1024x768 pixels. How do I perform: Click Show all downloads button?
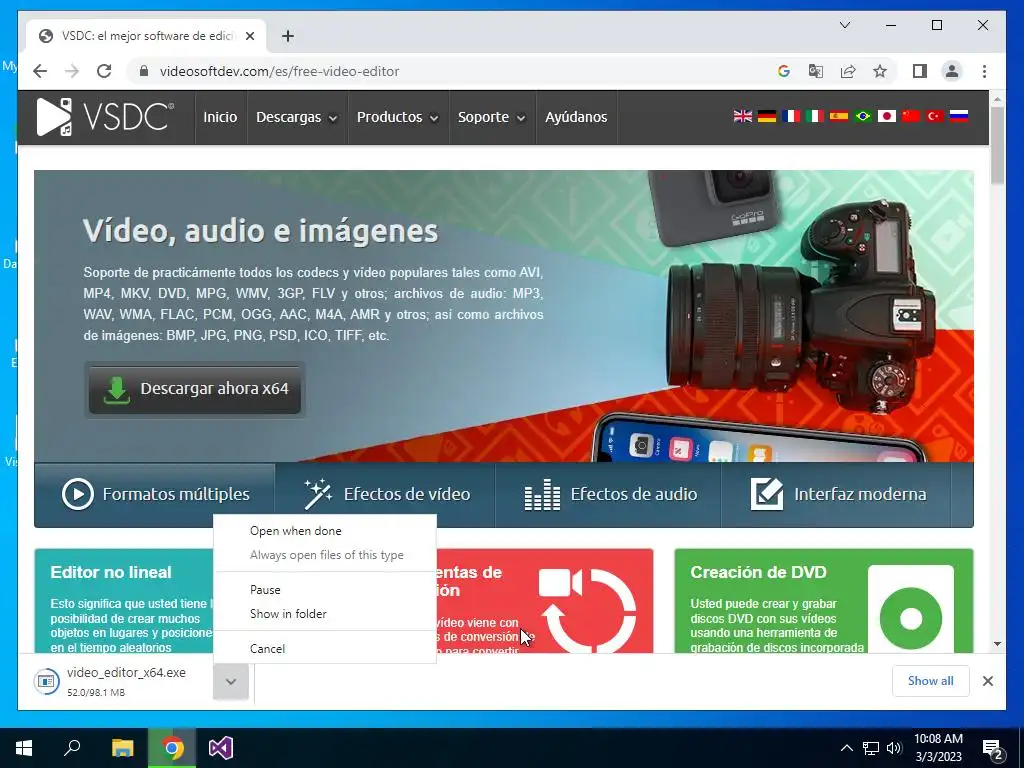(931, 681)
